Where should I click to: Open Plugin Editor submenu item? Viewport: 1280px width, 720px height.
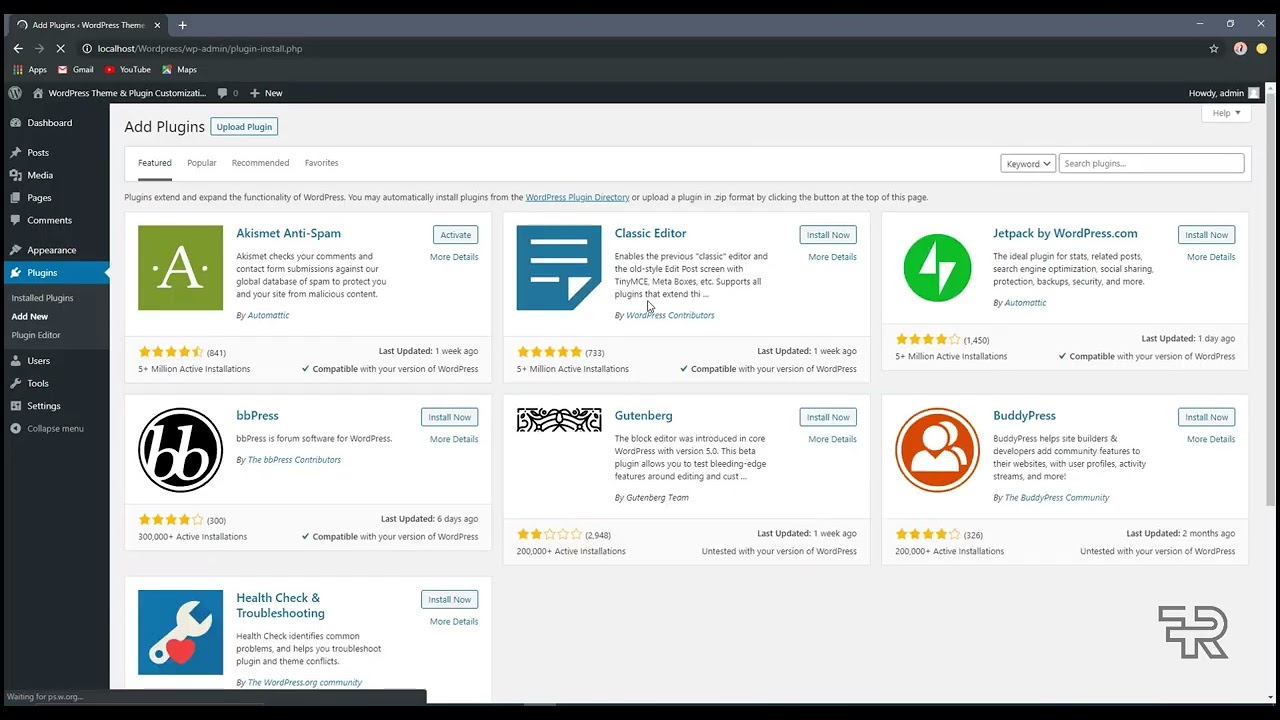36,335
